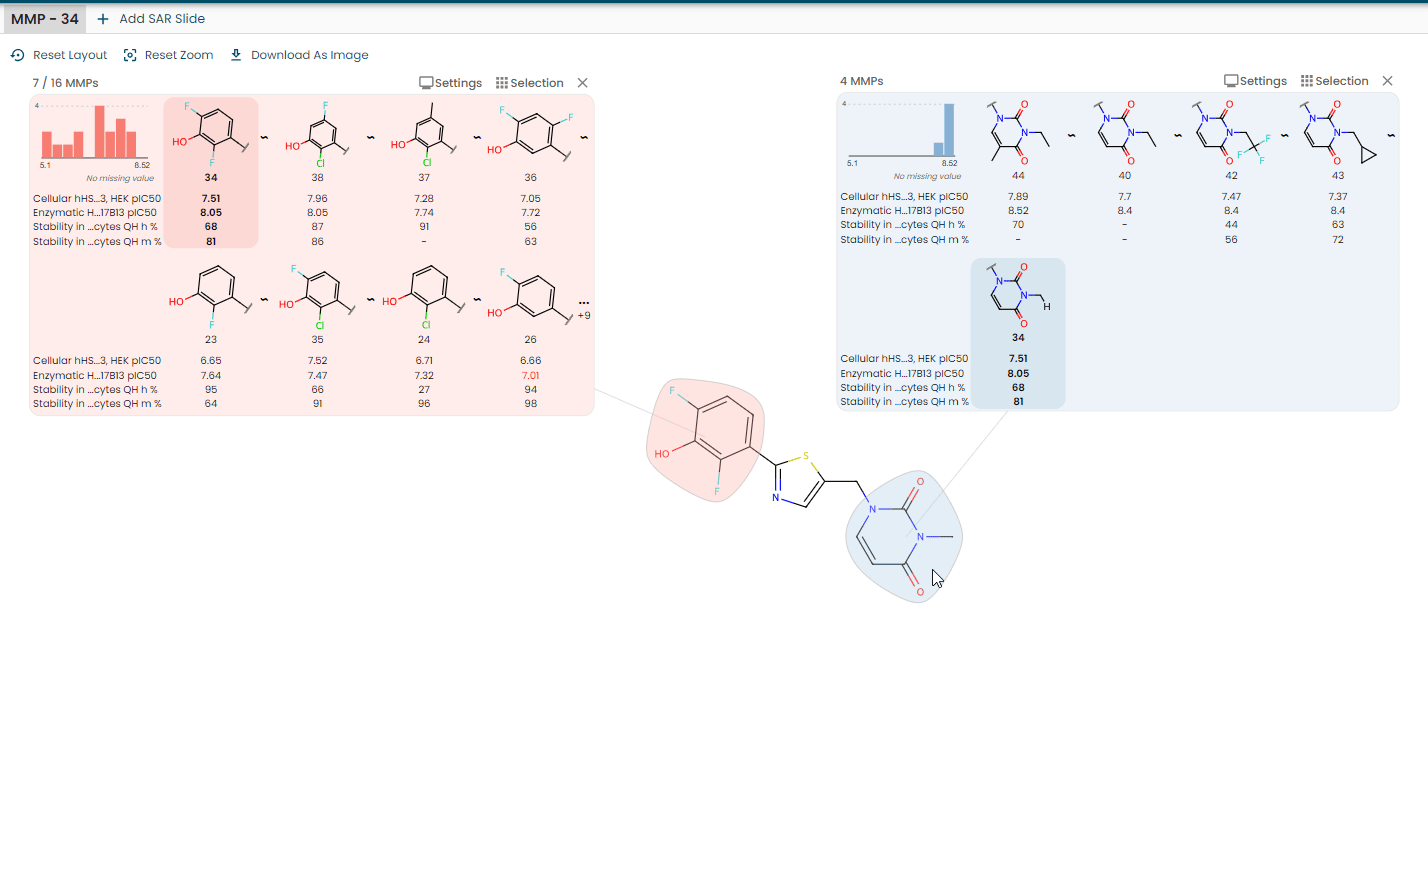This screenshot has height=880, width=1428.
Task: Click the red-highlighted fluorophenol ring fragment
Action: point(706,440)
